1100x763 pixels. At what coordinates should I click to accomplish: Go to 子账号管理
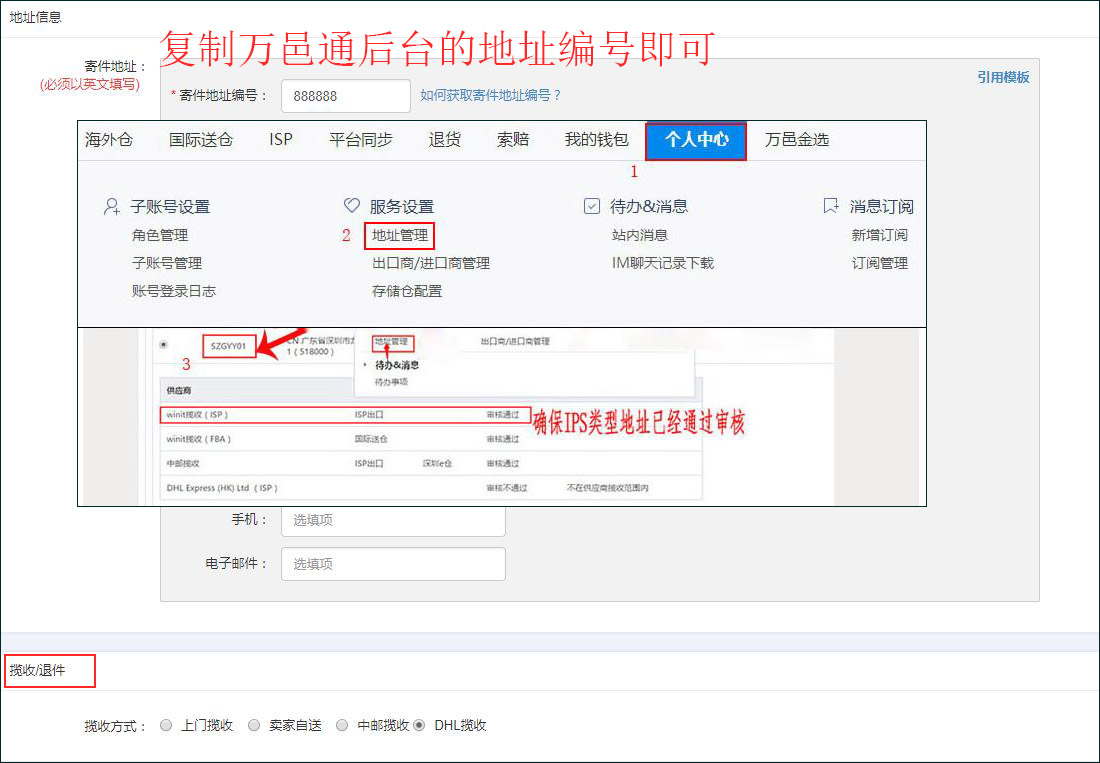point(167,263)
